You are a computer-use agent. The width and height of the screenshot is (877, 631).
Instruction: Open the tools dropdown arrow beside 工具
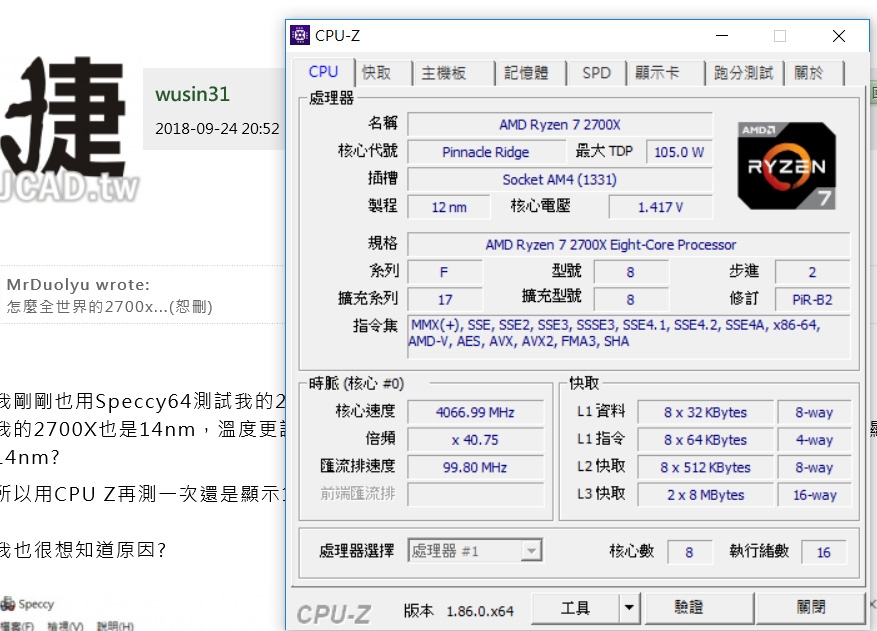coord(629,608)
